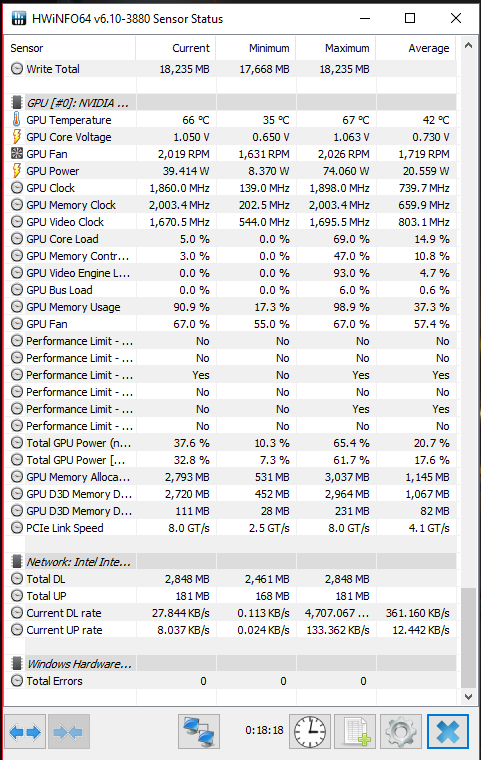Open sensor settings gear icon
Screen dimensions: 481x760
[x=401, y=732]
